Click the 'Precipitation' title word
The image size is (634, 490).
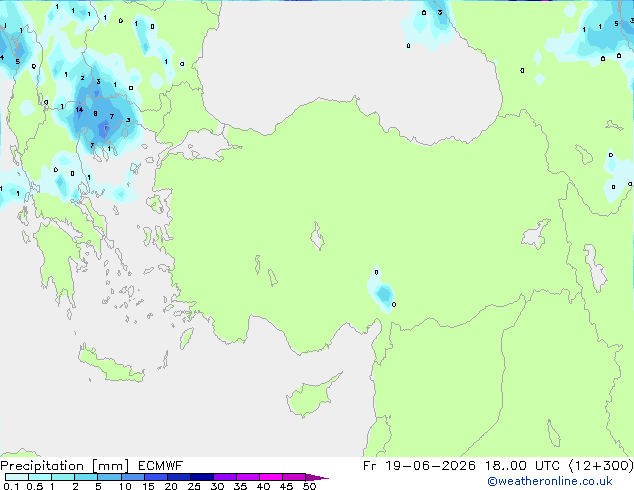point(42,466)
